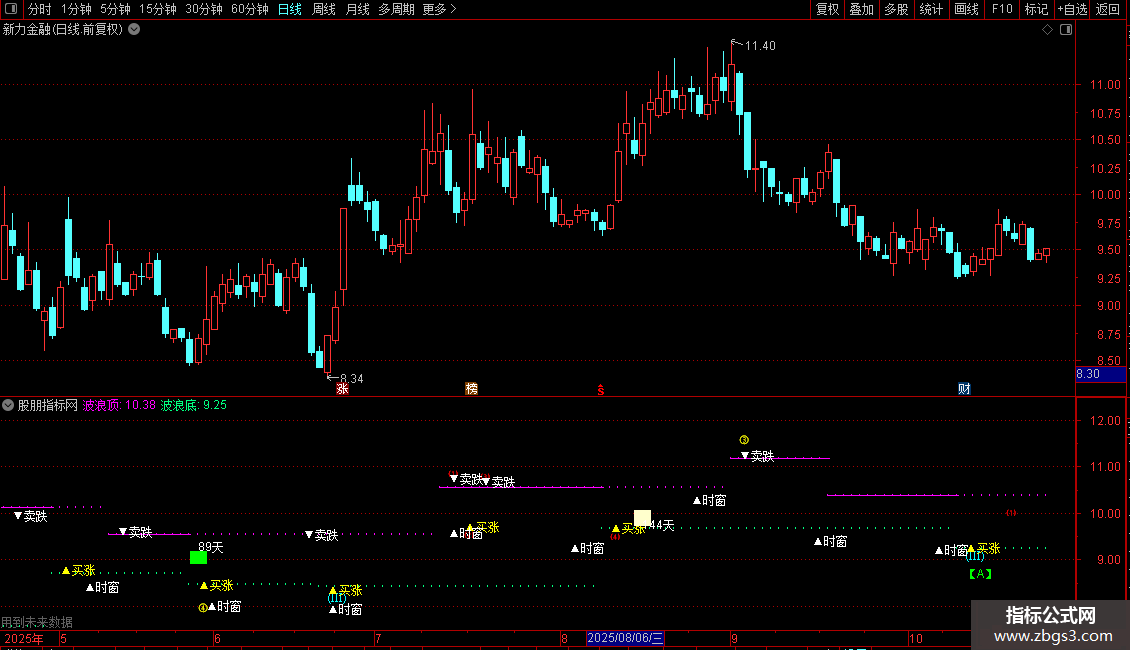The height and width of the screenshot is (650, 1130).
Task: Click the 涨 event marker below chart
Action: [342, 389]
